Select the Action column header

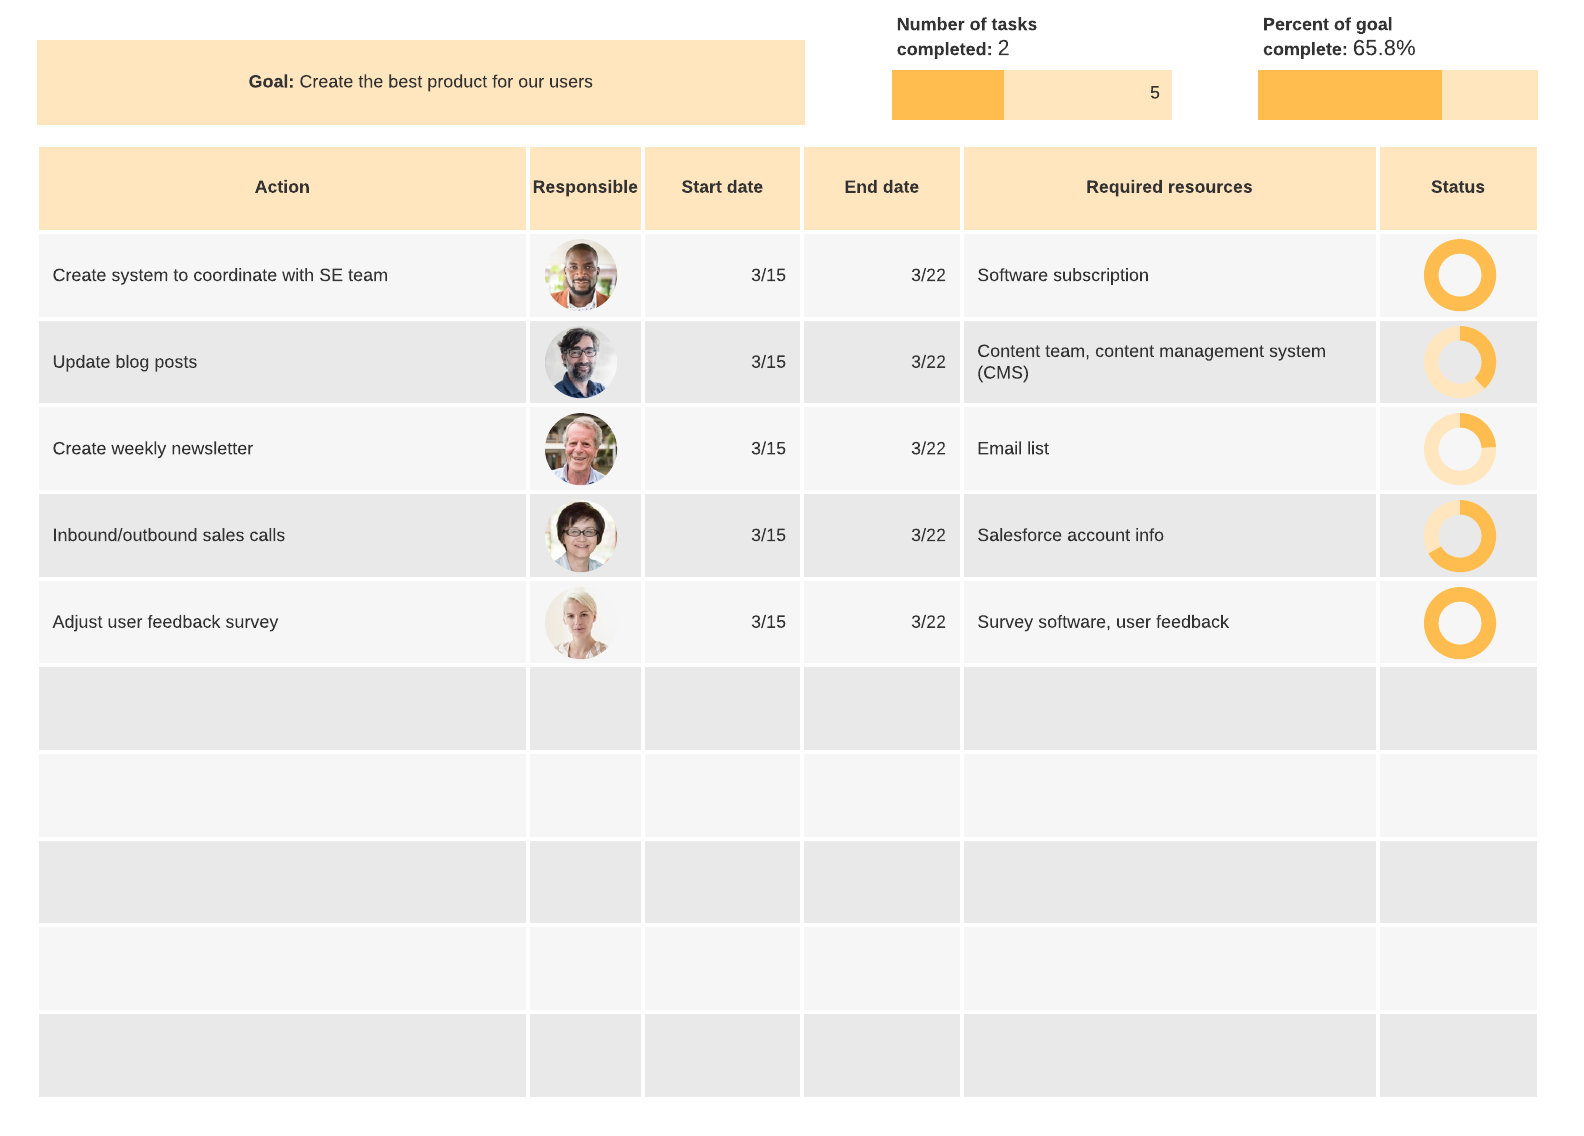pos(282,188)
